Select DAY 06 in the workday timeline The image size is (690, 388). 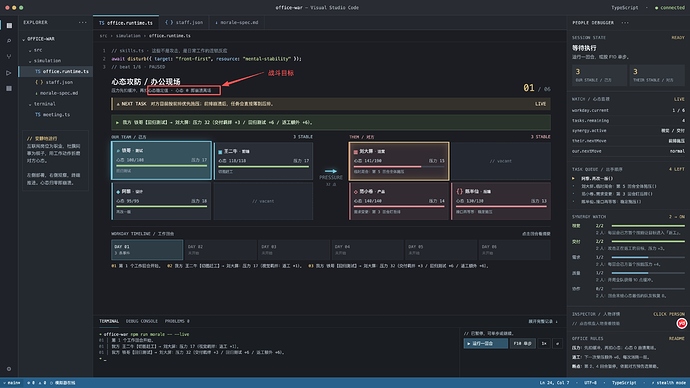pyautogui.click(x=514, y=250)
